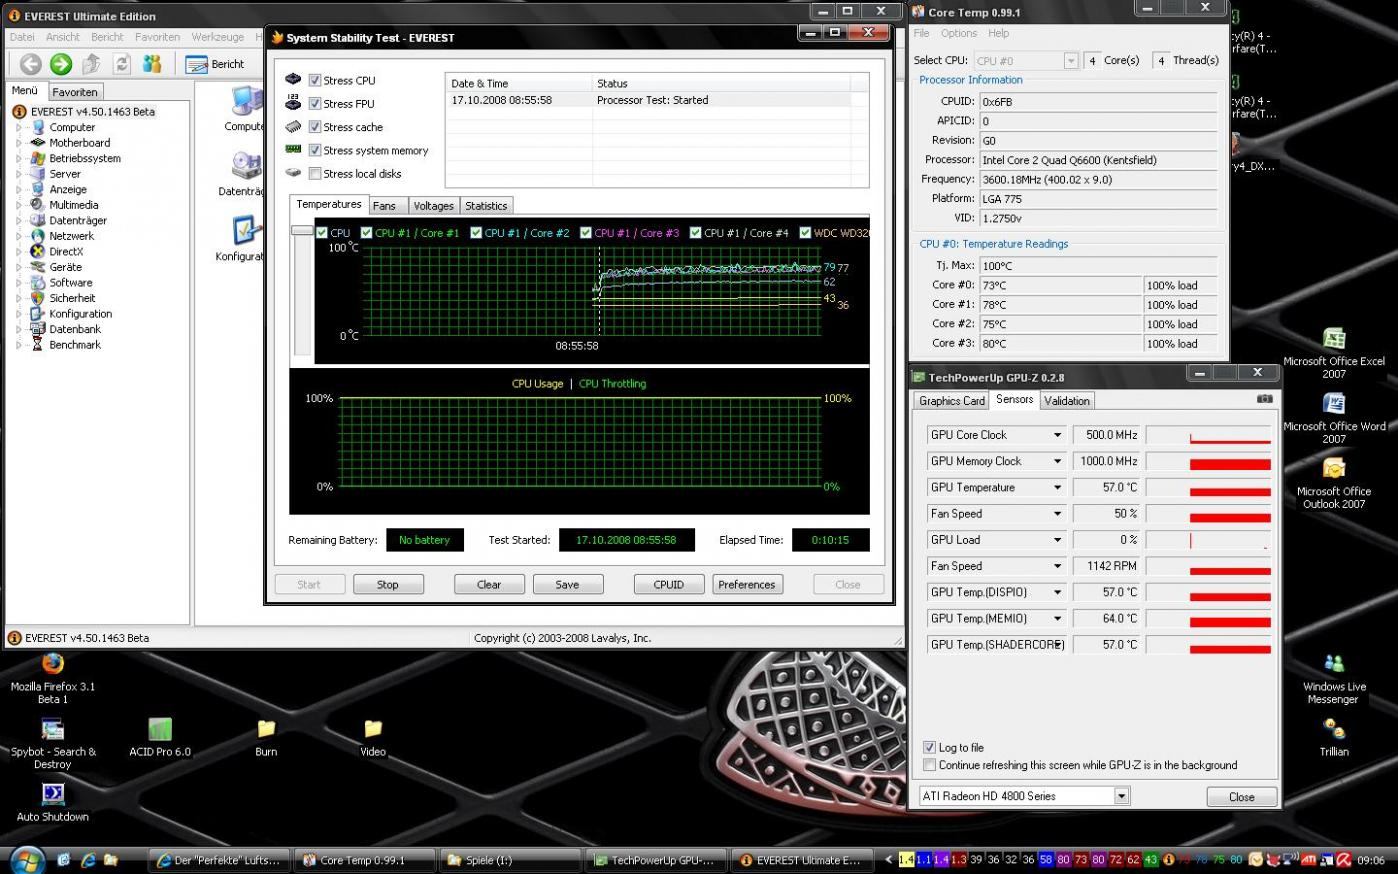Open GPU Core Clock sensor dropdown
Screen dimensions: 1398x874
[1057, 435]
